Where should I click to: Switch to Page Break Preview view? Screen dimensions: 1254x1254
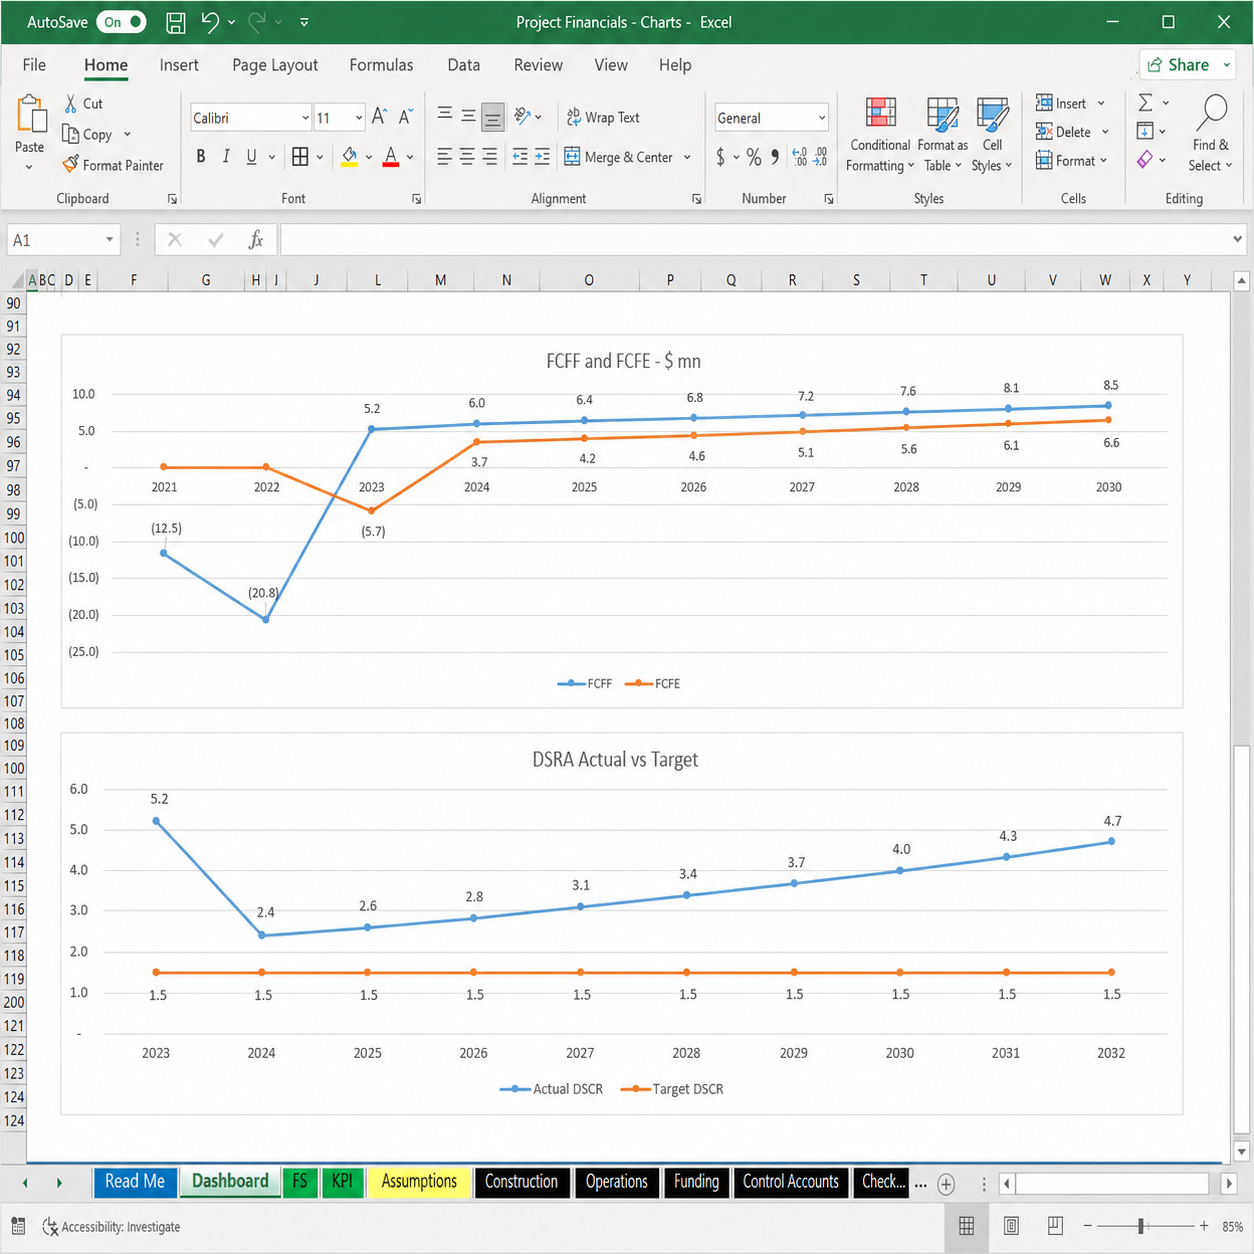tap(1055, 1226)
